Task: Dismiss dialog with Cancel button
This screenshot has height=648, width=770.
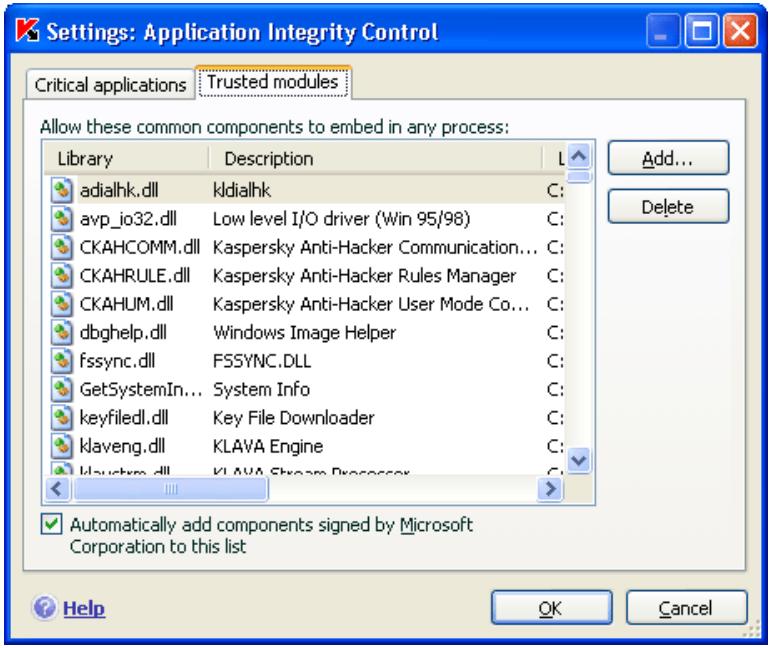Action: (687, 608)
